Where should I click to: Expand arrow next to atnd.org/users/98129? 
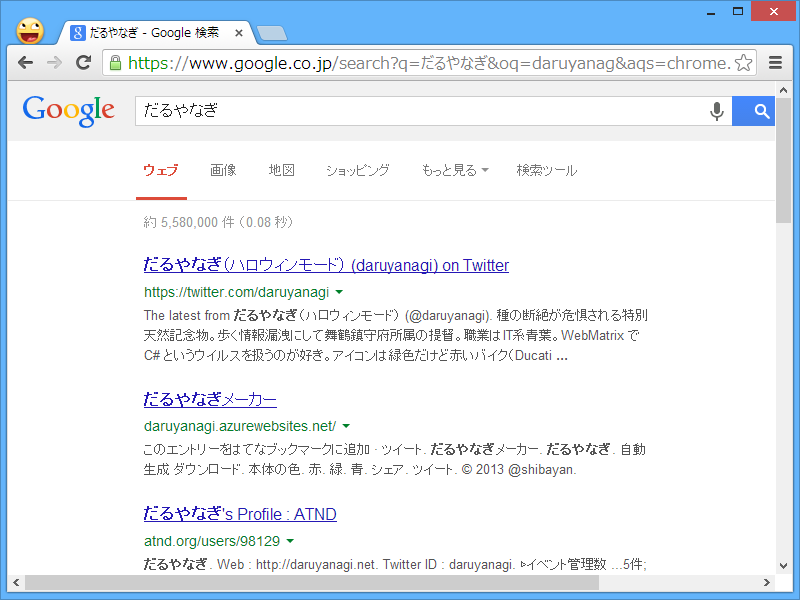(x=290, y=541)
